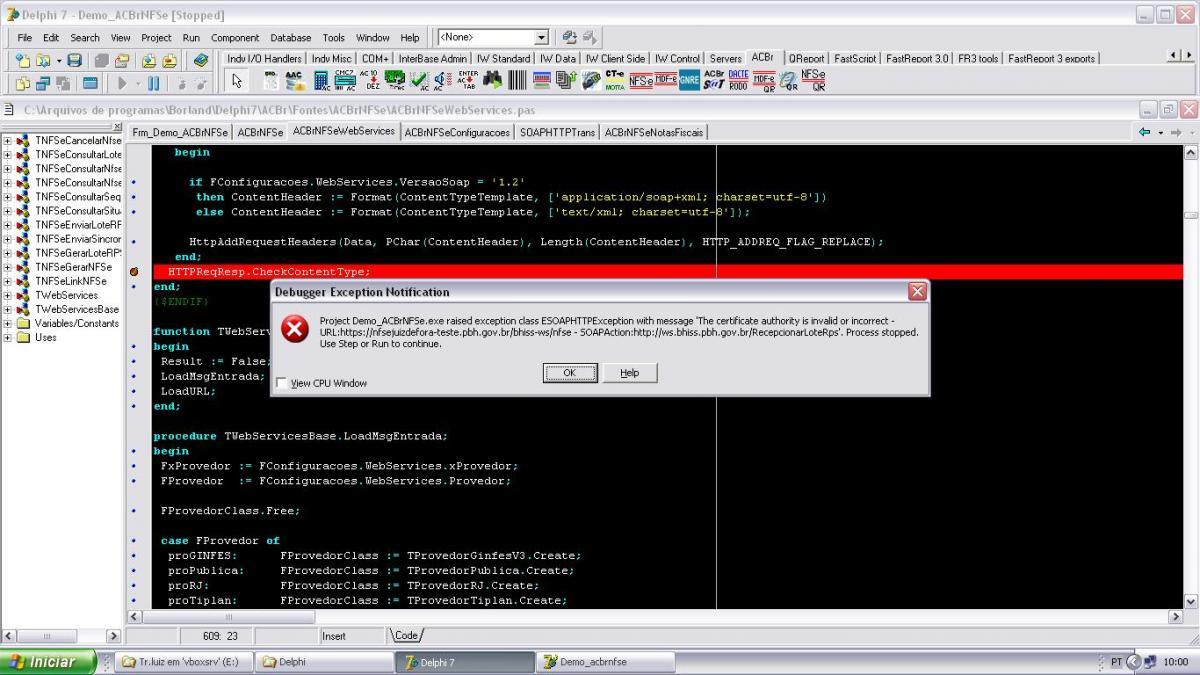The image size is (1200, 675).
Task: Select the AC 10 DEZ component icon
Action: point(372,81)
